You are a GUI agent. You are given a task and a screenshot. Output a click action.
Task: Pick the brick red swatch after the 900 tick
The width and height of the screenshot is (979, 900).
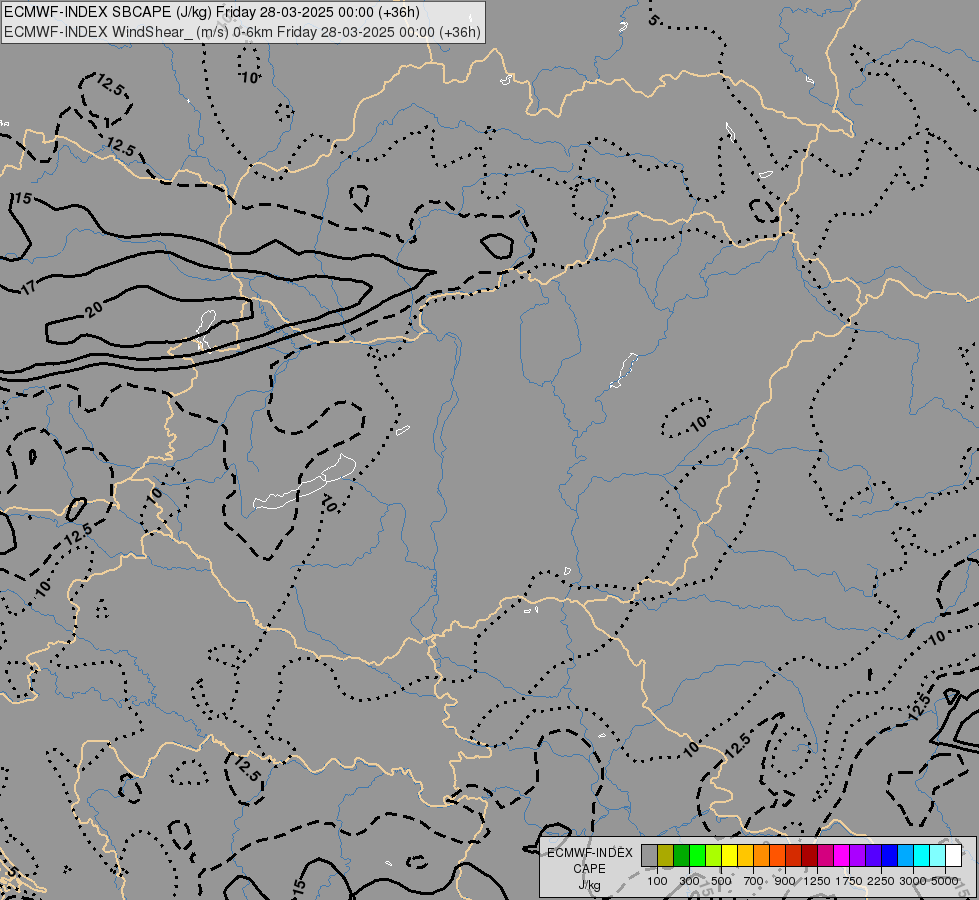tap(794, 856)
